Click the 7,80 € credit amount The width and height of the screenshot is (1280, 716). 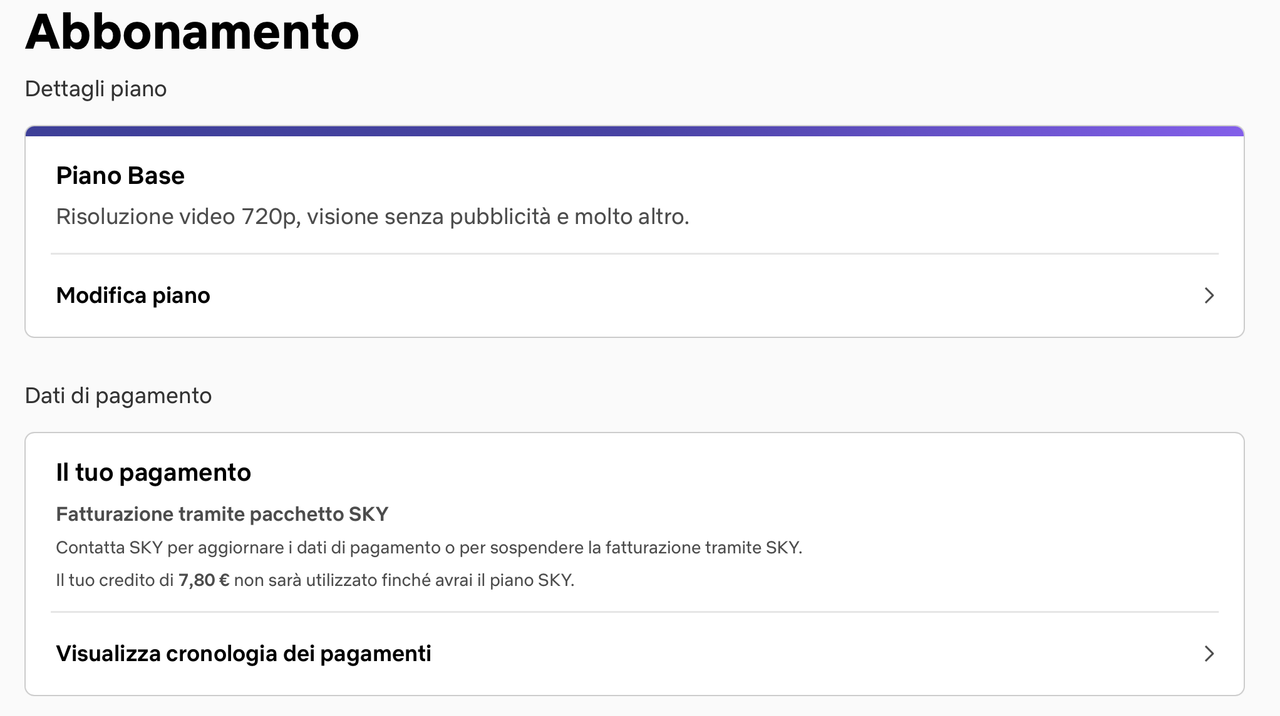[204, 580]
